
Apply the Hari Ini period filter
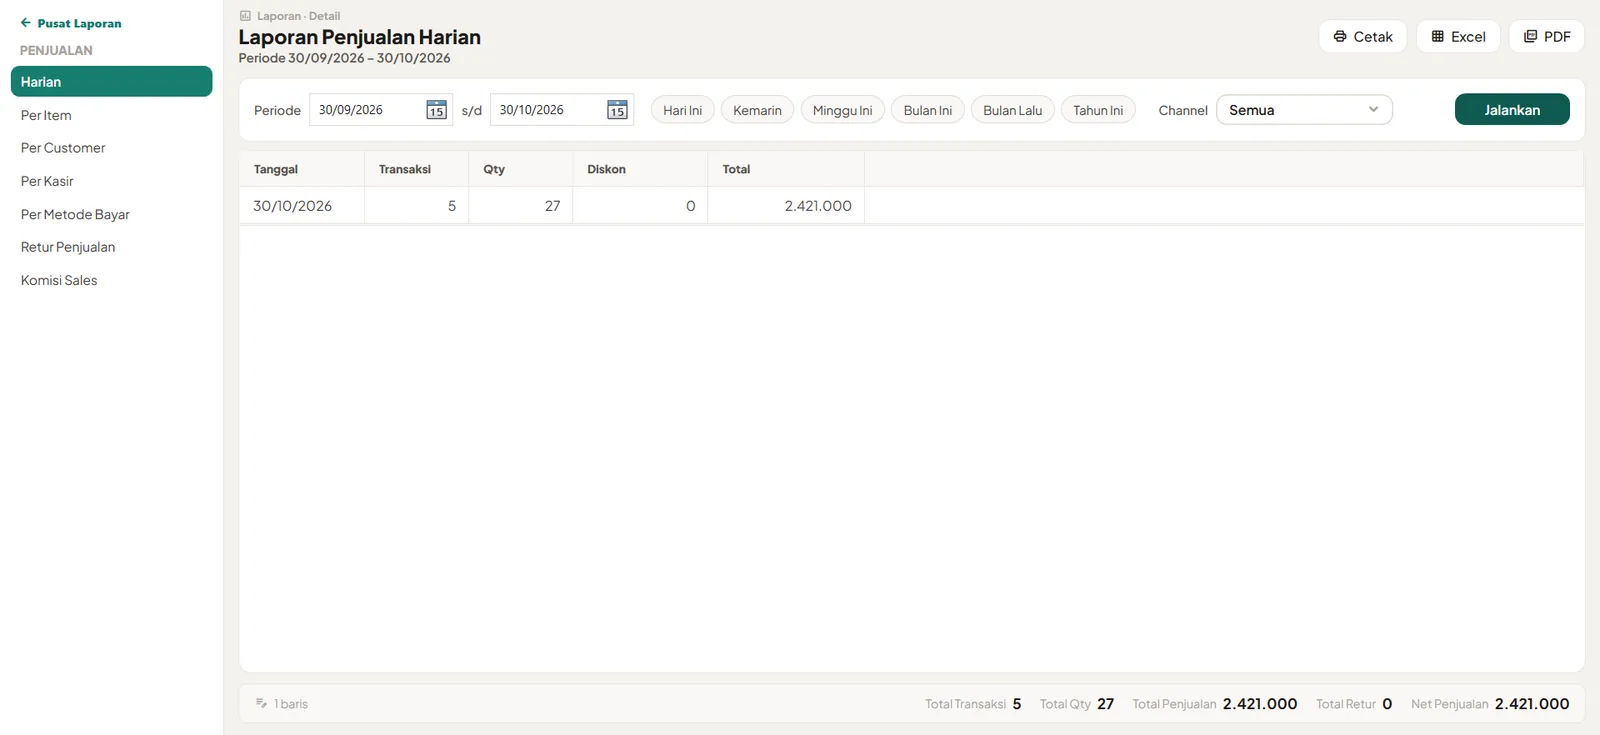(x=683, y=110)
